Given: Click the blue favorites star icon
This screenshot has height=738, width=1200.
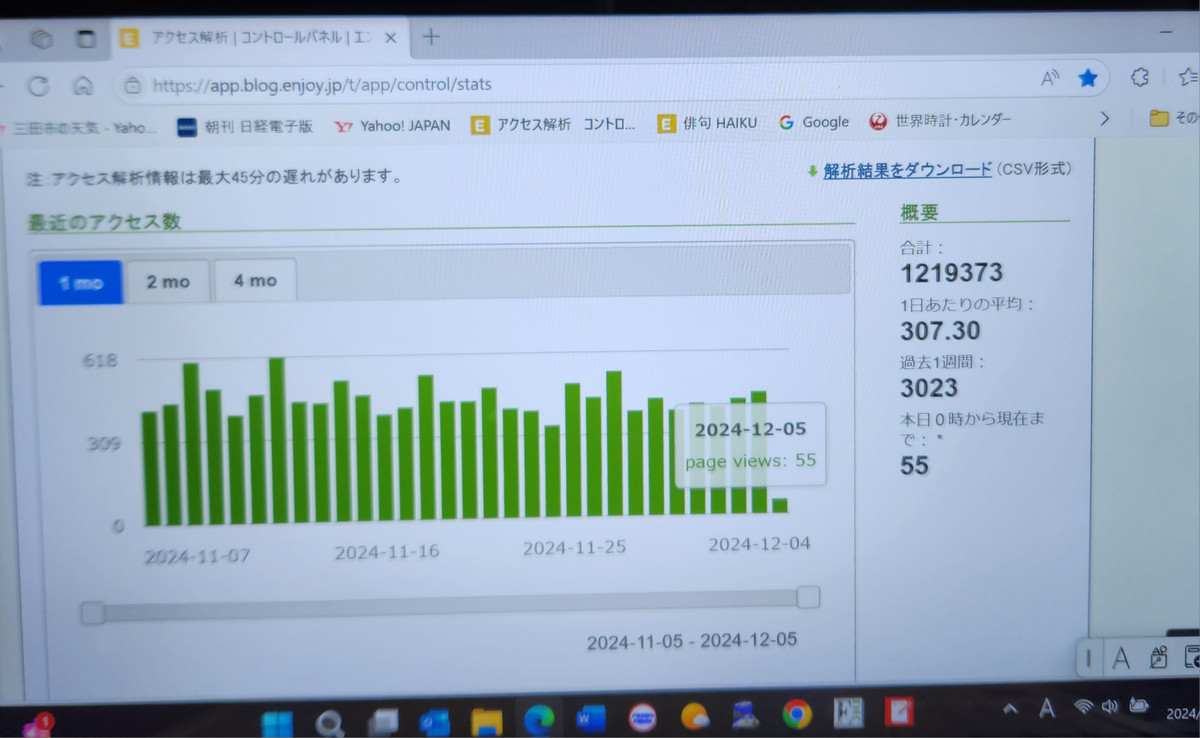Looking at the screenshot, I should click(1088, 78).
